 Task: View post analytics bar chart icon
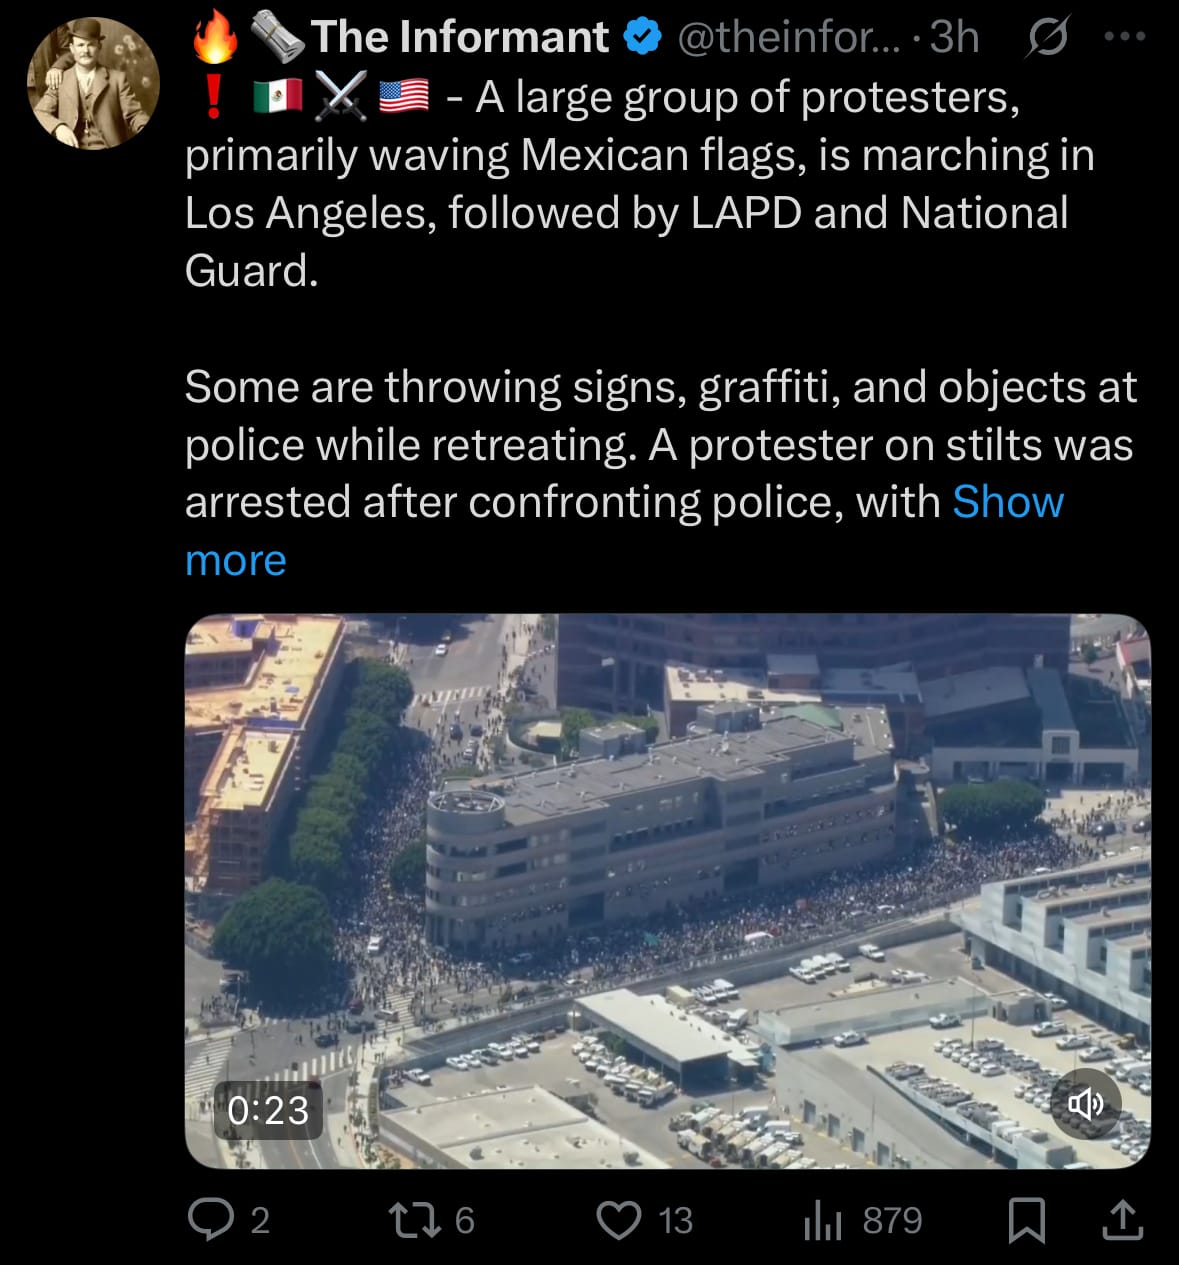coord(823,1220)
